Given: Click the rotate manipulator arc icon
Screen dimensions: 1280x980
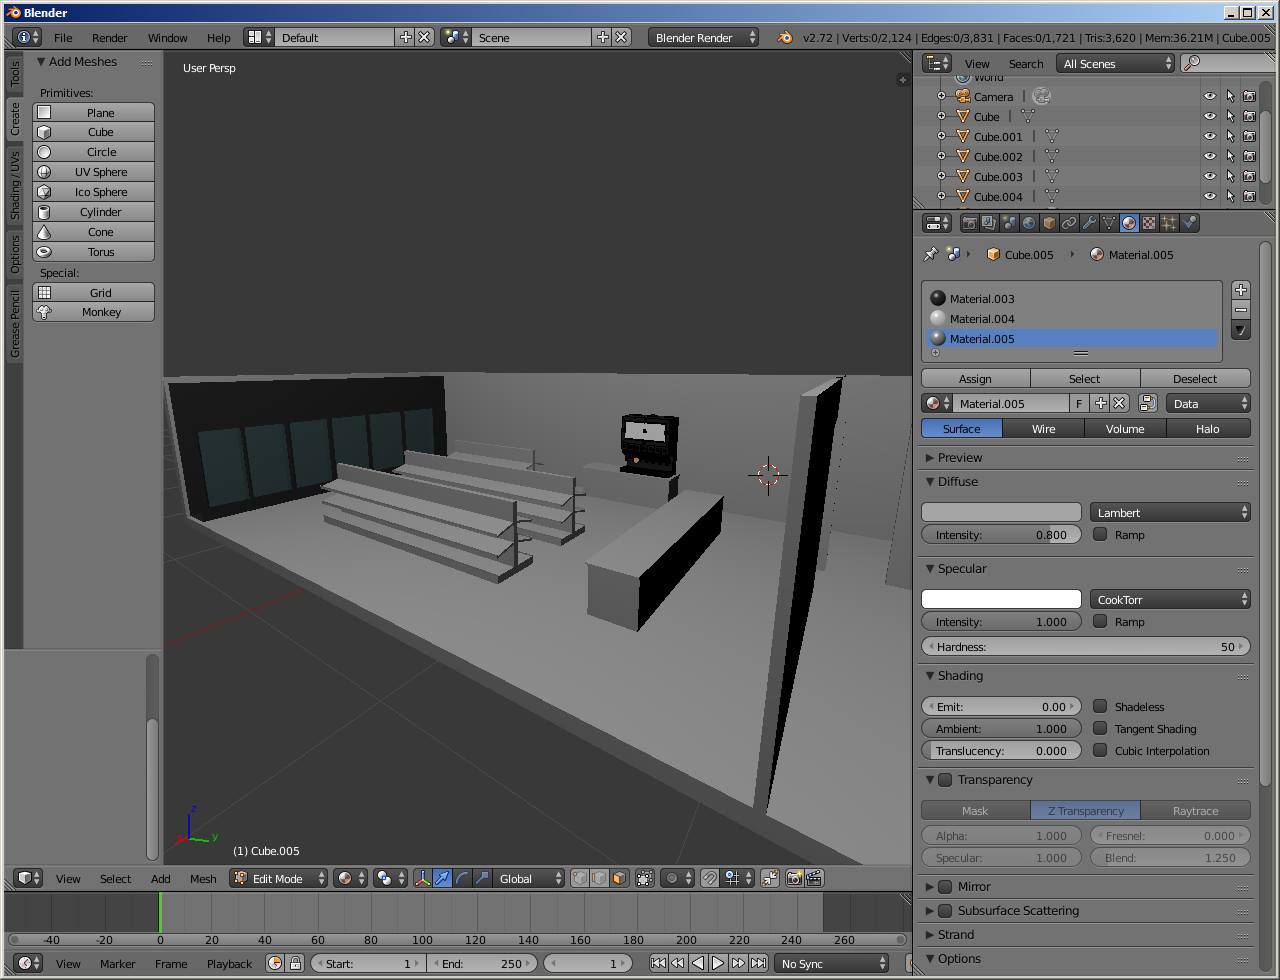Looking at the screenshot, I should [x=462, y=878].
